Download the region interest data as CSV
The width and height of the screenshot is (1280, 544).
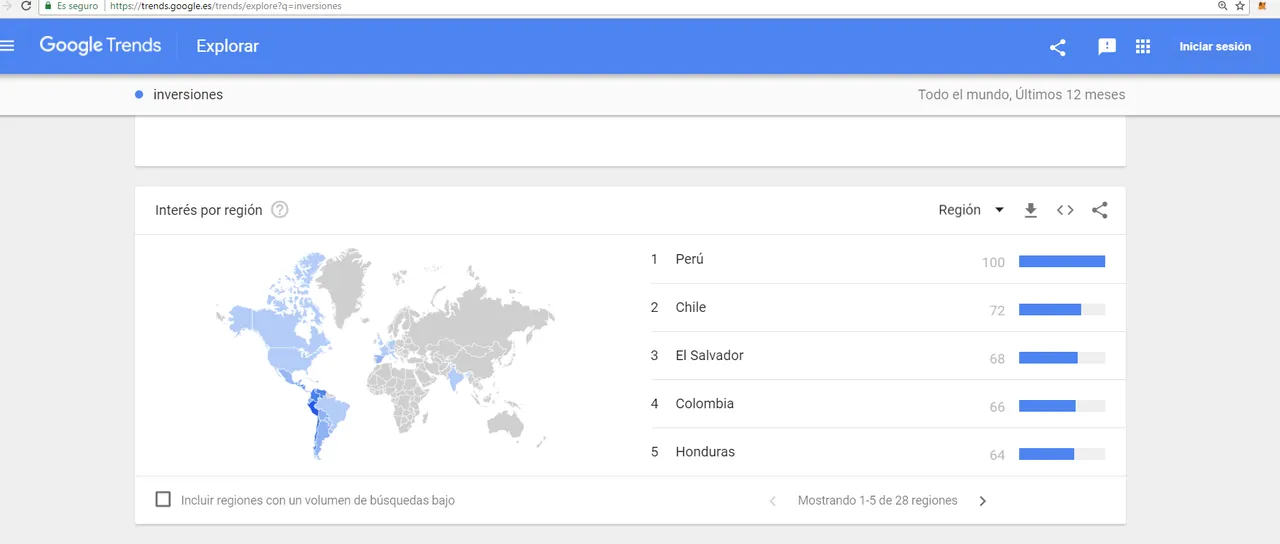1031,210
